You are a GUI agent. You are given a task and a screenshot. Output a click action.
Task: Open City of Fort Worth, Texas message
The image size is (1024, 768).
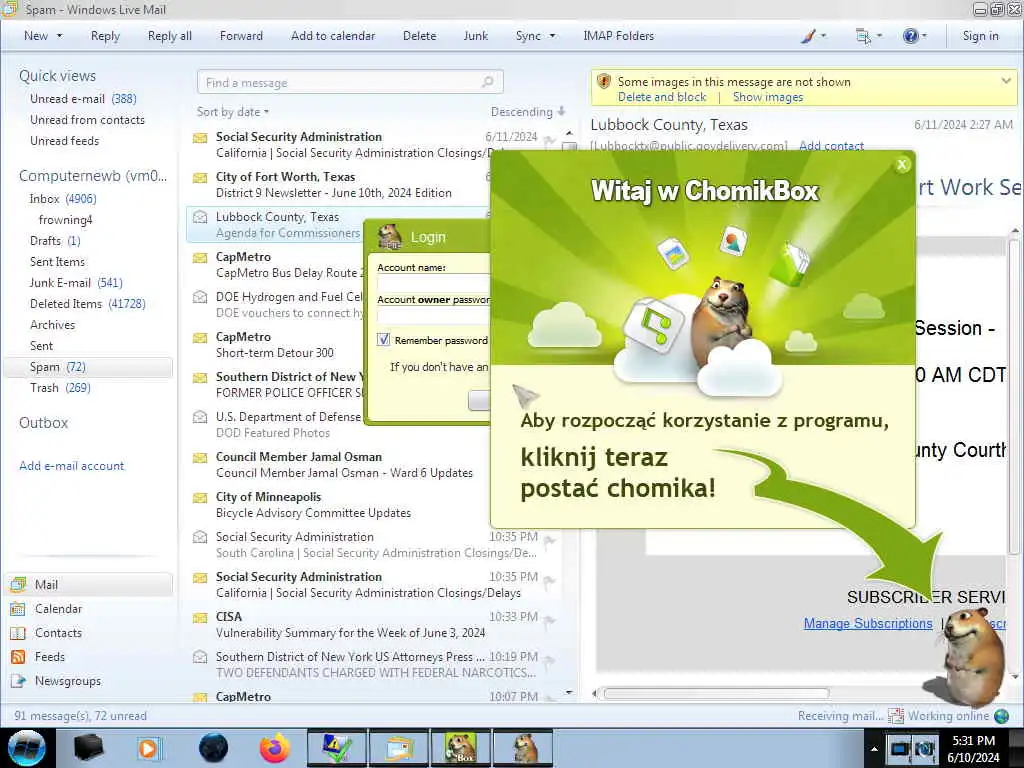(340, 185)
